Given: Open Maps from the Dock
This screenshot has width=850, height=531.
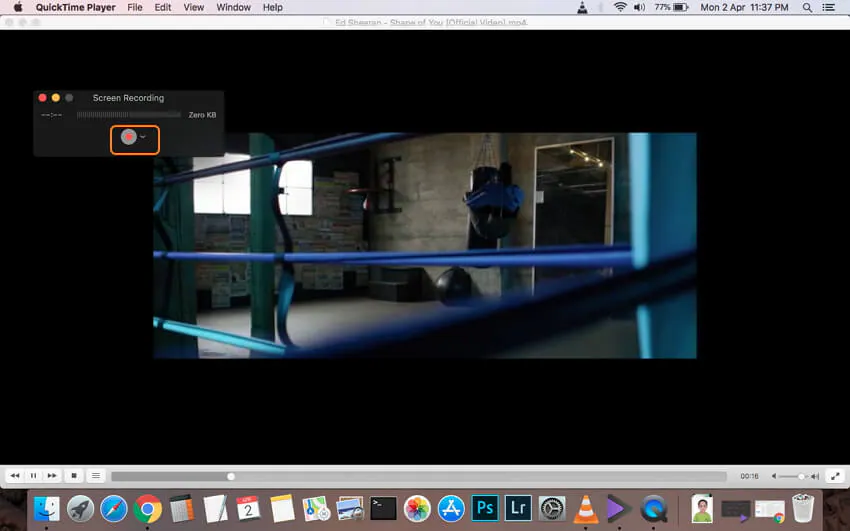Looking at the screenshot, I should [316, 509].
